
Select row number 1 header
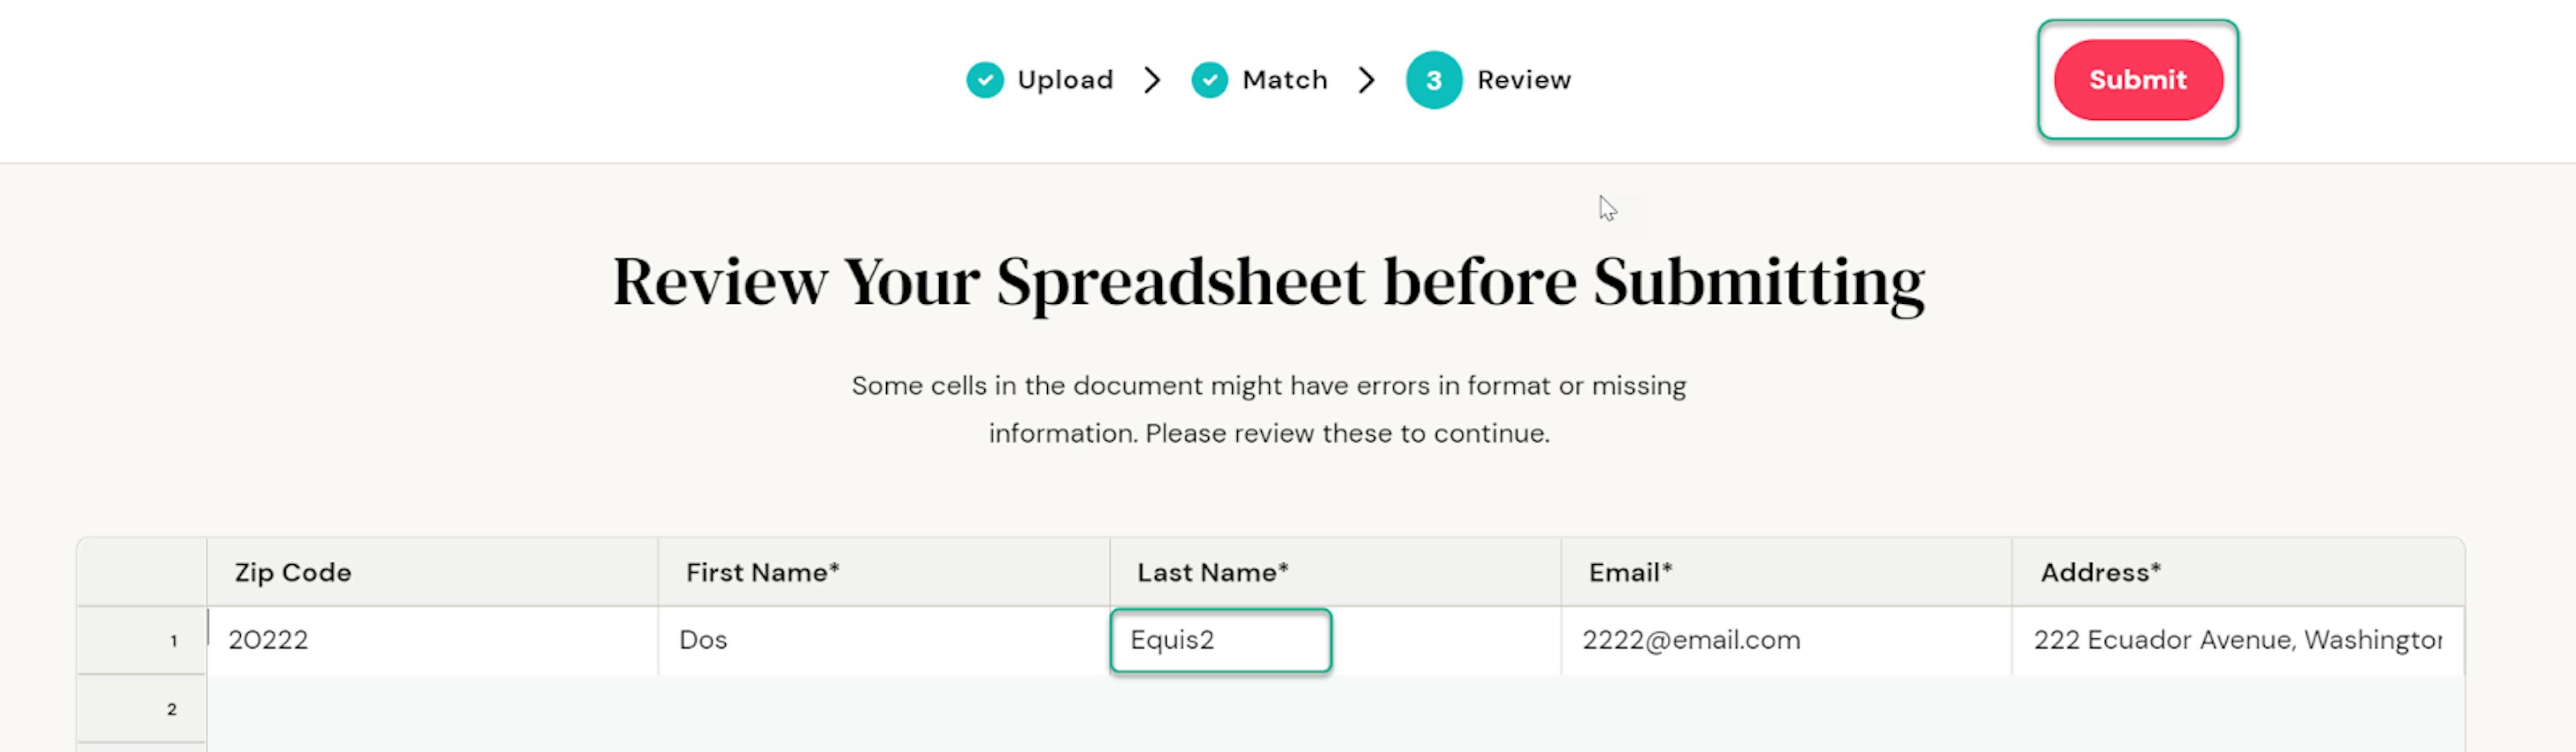pyautogui.click(x=142, y=640)
